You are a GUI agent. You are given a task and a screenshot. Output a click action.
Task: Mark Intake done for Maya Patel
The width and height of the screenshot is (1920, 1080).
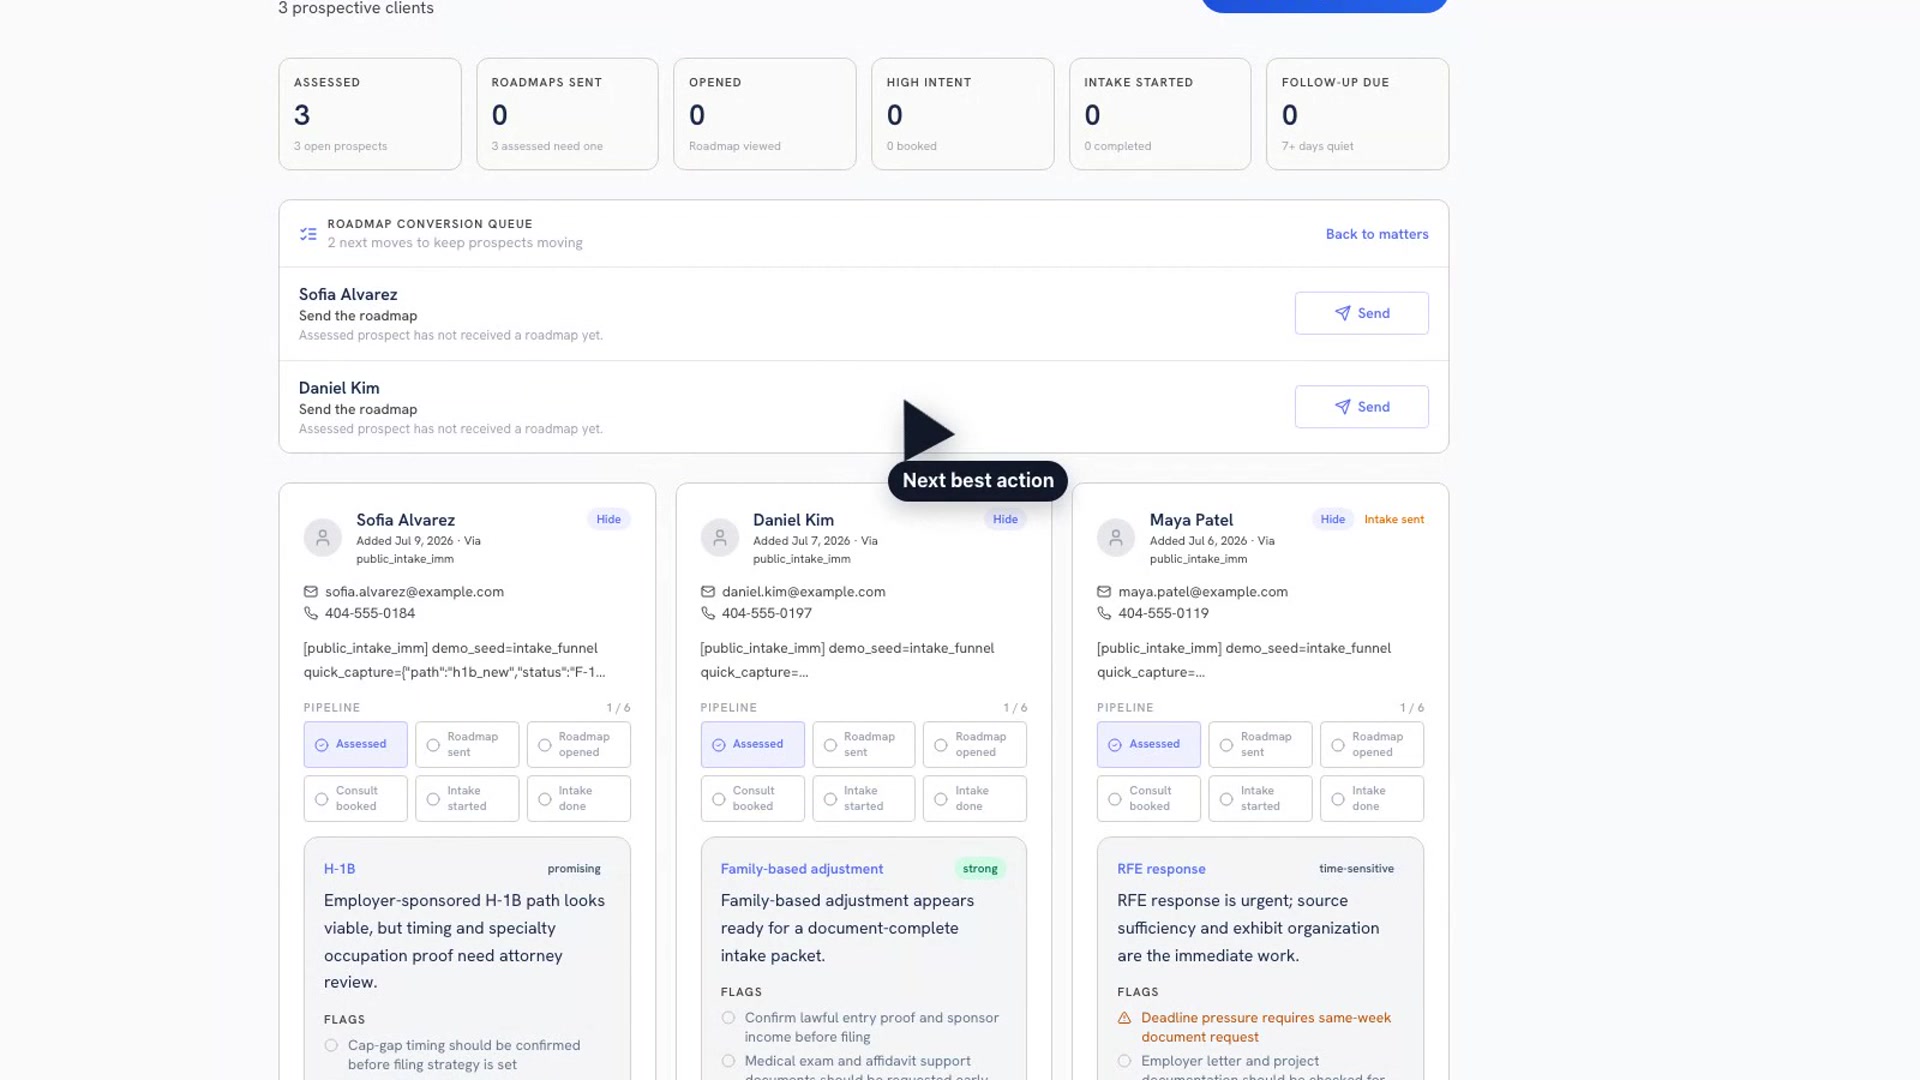click(x=1371, y=798)
